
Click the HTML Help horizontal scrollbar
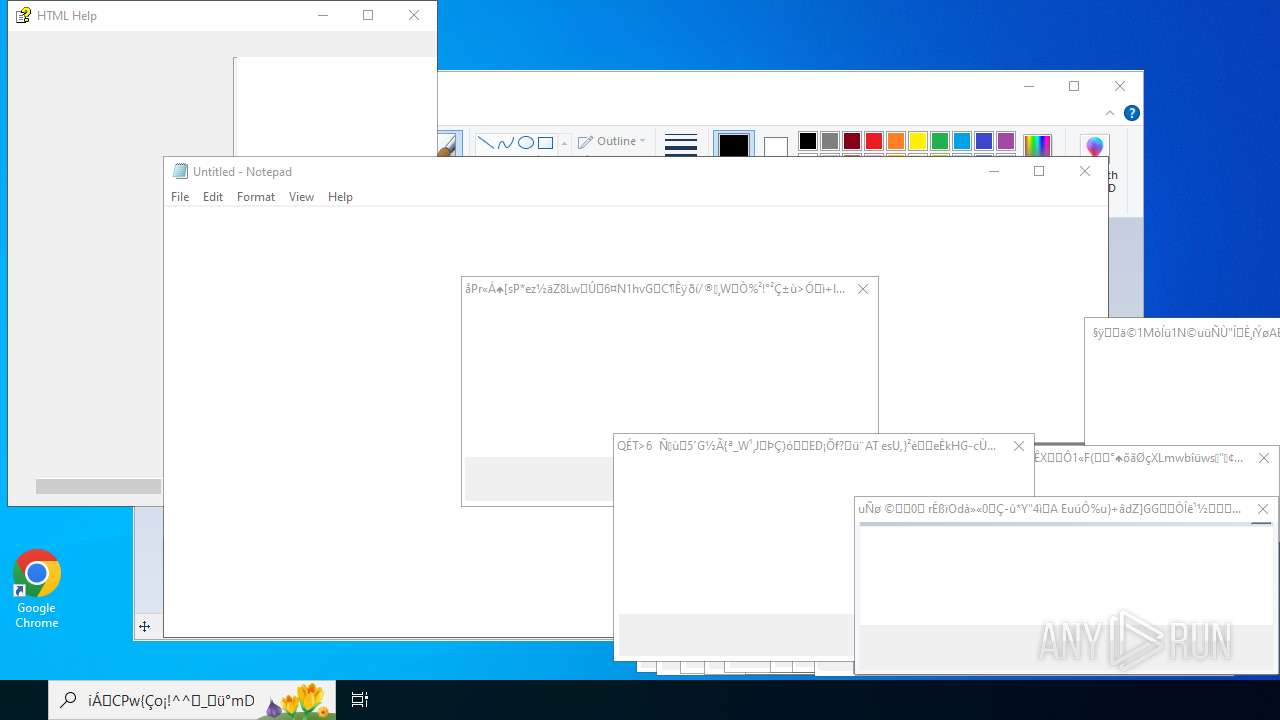click(x=98, y=487)
